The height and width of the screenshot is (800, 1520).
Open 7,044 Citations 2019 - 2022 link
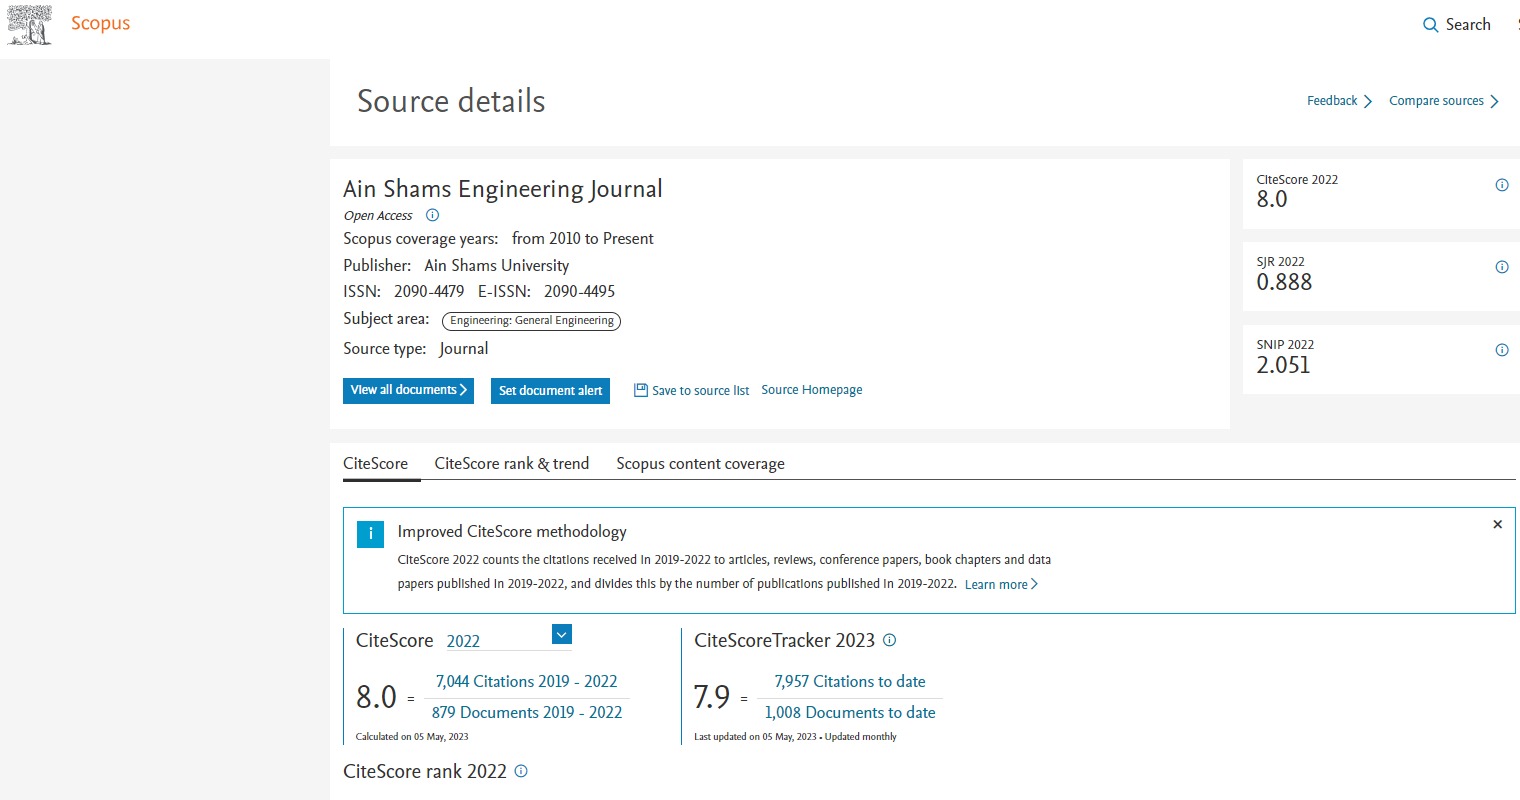pyautogui.click(x=526, y=682)
